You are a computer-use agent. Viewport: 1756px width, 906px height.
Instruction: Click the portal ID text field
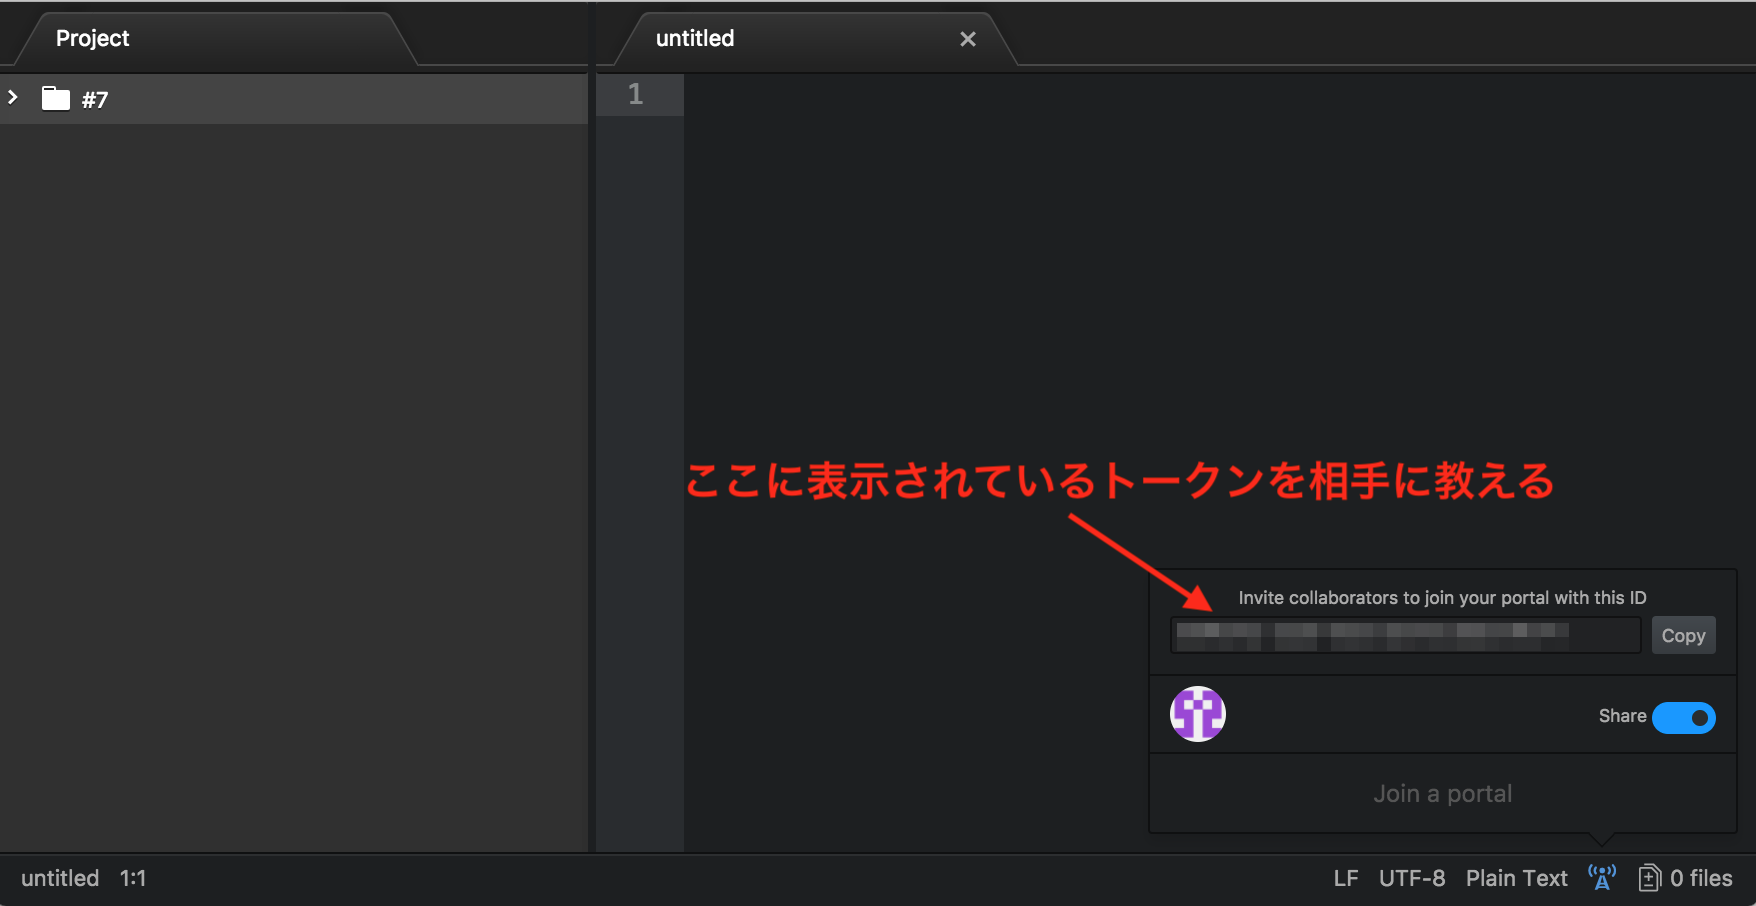click(1404, 635)
